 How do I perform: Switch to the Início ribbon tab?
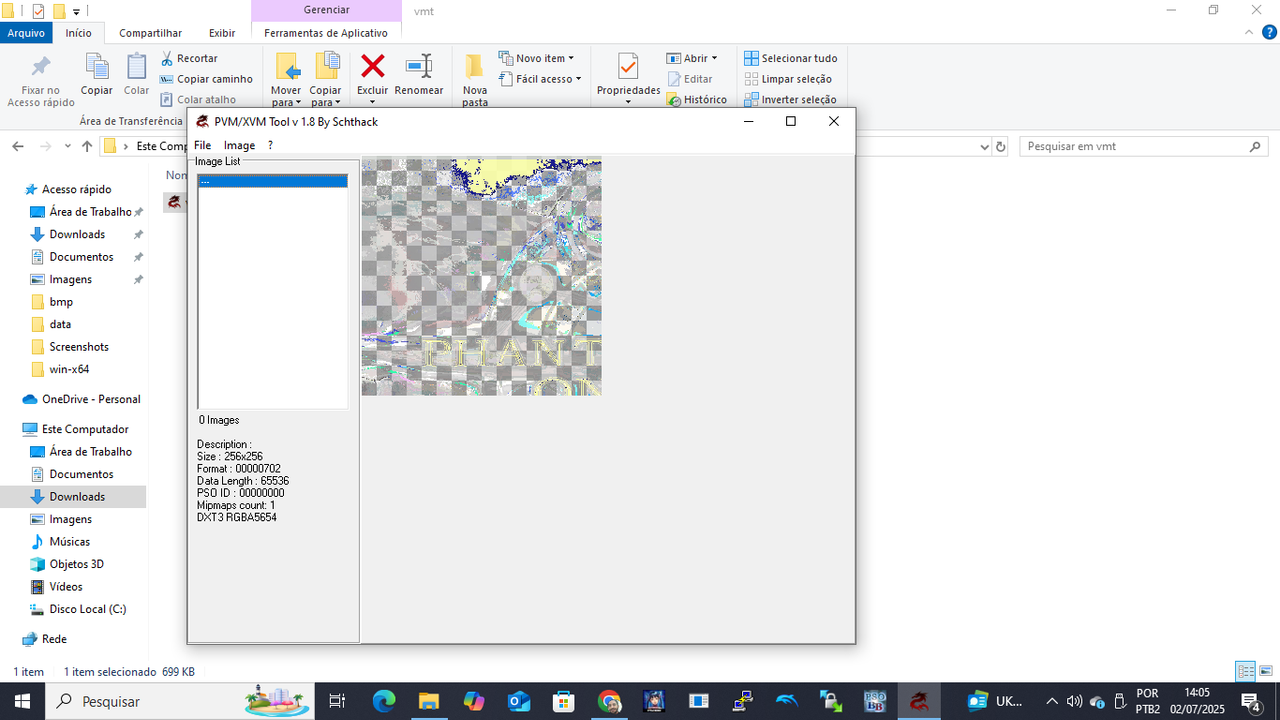click(78, 33)
